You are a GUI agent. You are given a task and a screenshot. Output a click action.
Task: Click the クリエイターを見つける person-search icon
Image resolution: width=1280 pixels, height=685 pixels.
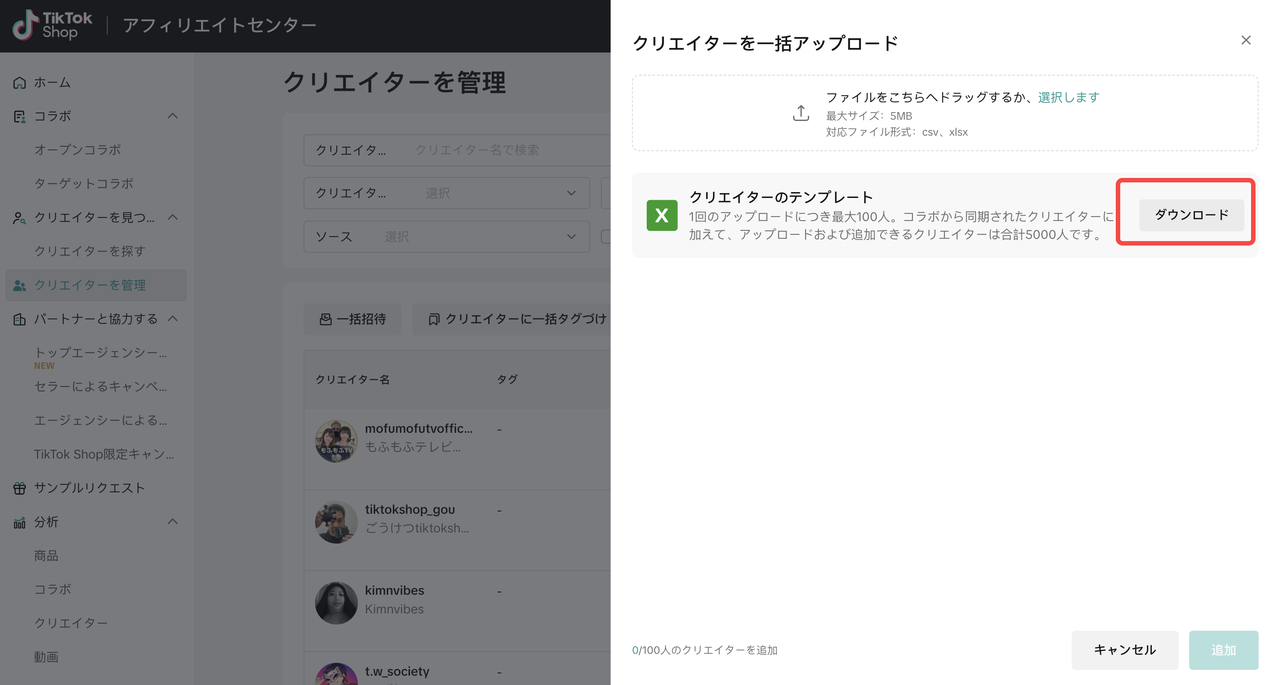click(19, 217)
